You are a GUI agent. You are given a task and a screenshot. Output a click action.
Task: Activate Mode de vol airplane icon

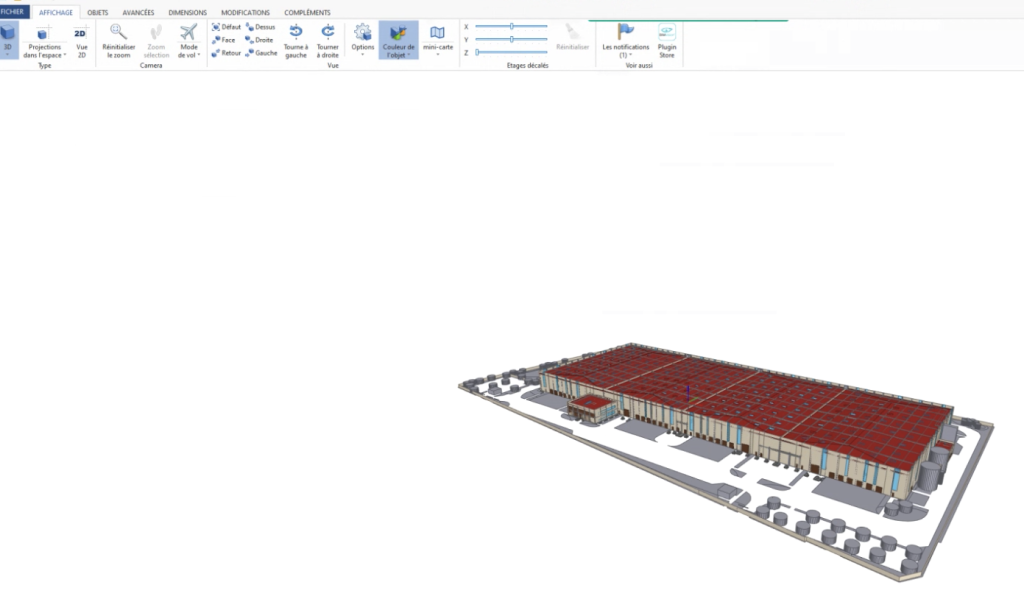click(x=188, y=33)
